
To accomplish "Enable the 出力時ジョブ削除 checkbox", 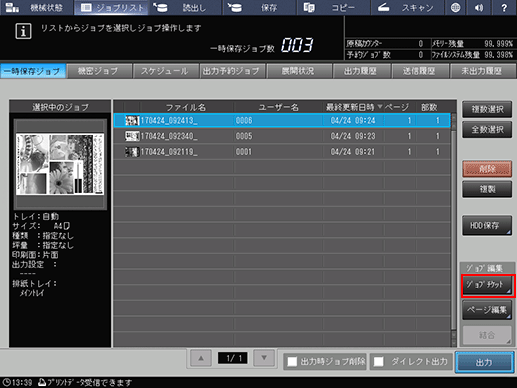I will pos(292,361).
